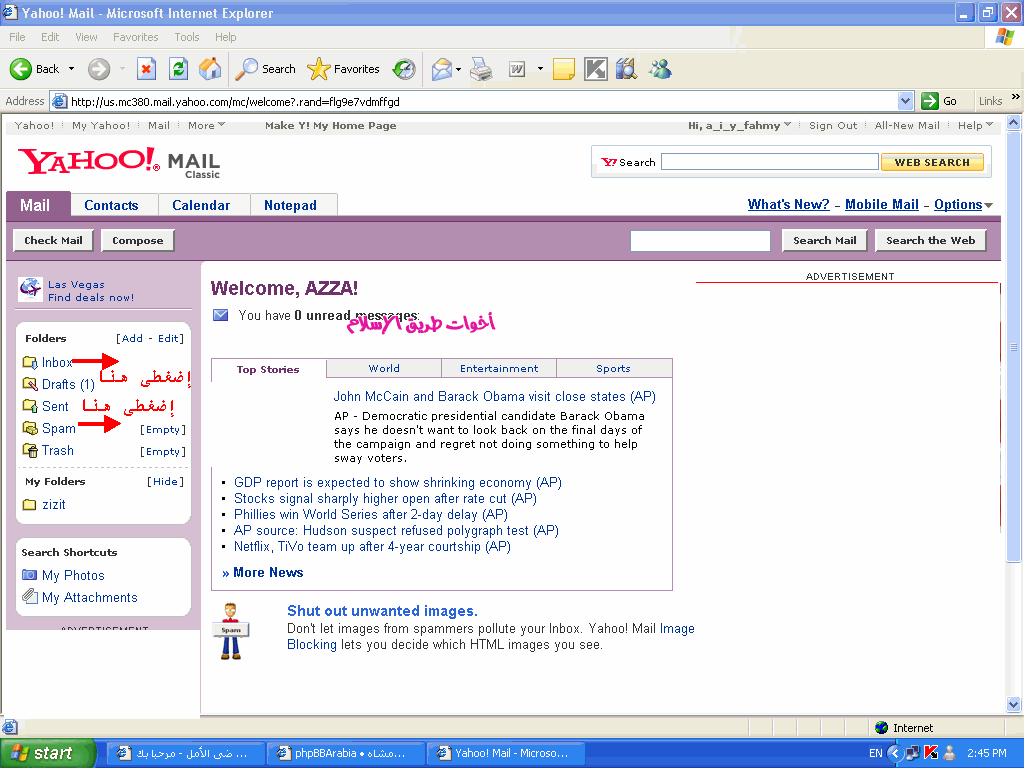Click the EN language indicator in taskbar
The height and width of the screenshot is (768, 1024).
tap(875, 753)
